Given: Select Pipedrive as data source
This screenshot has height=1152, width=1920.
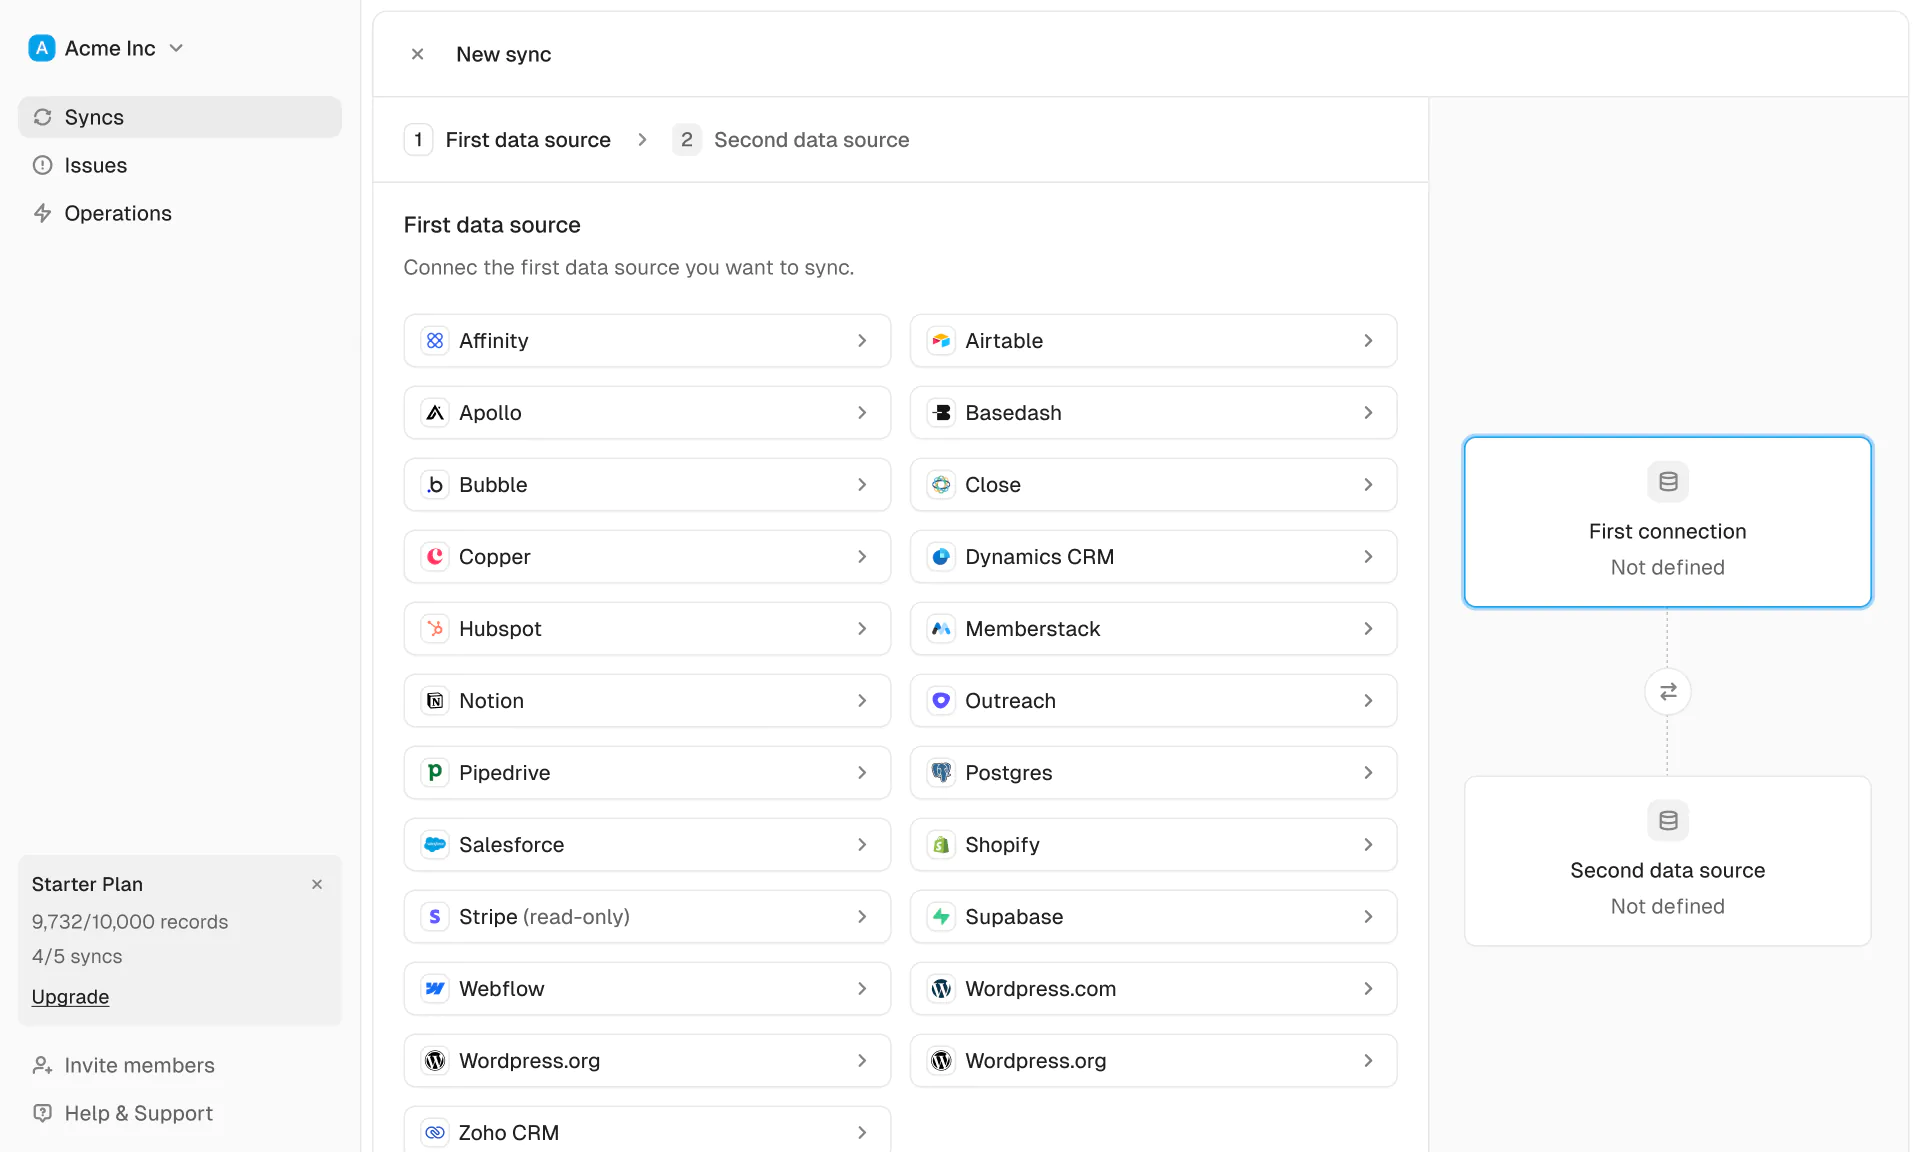Looking at the screenshot, I should tap(647, 773).
